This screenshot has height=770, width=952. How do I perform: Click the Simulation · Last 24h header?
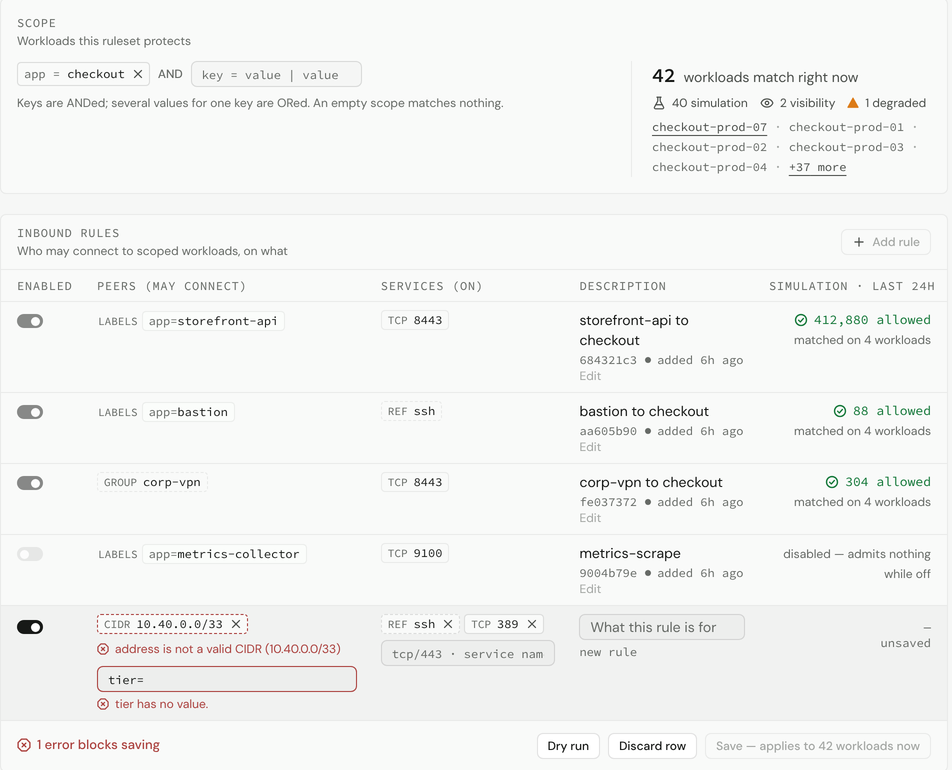point(852,287)
